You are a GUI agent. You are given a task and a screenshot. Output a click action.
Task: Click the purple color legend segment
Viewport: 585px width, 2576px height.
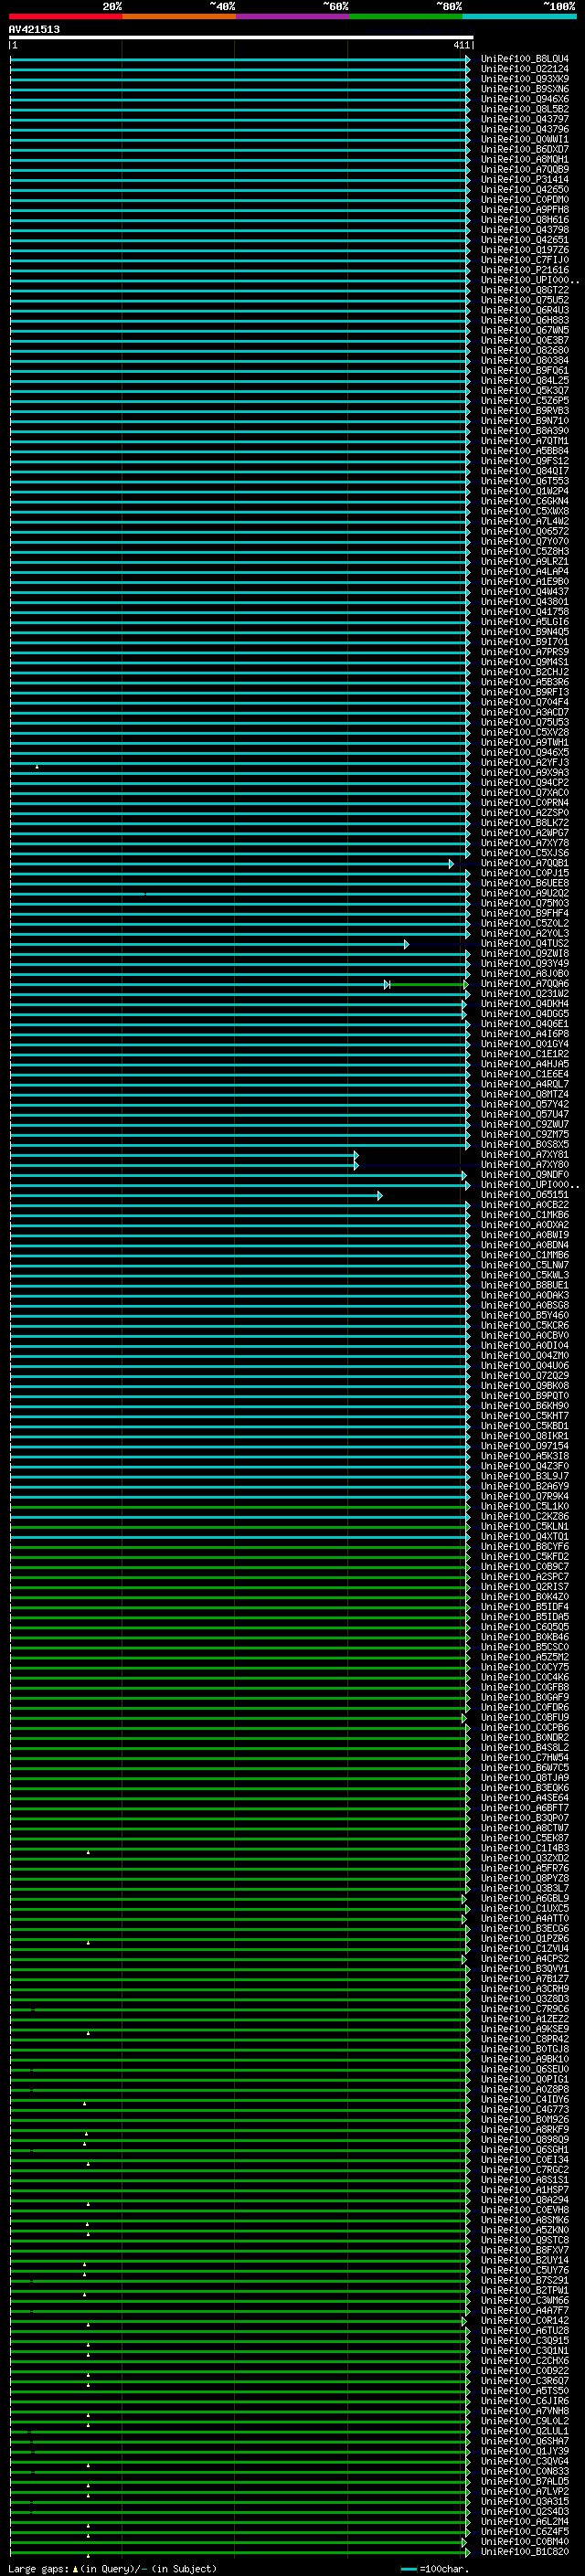tap(292, 16)
